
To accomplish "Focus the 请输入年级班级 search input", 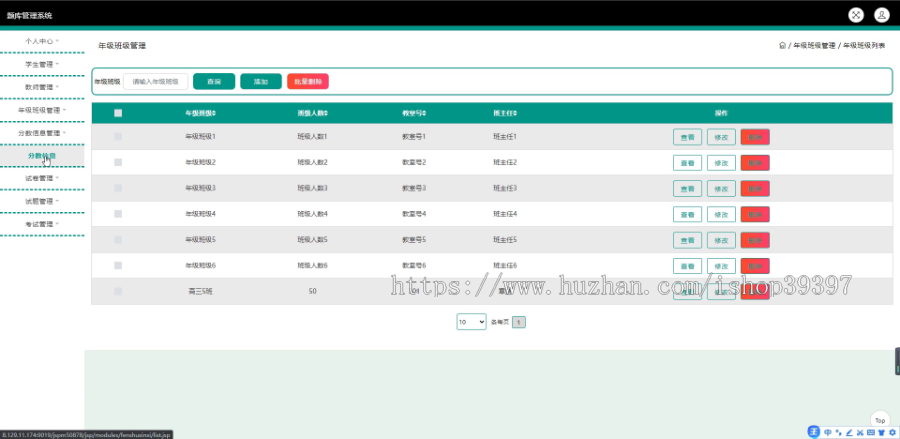I will [x=156, y=81].
